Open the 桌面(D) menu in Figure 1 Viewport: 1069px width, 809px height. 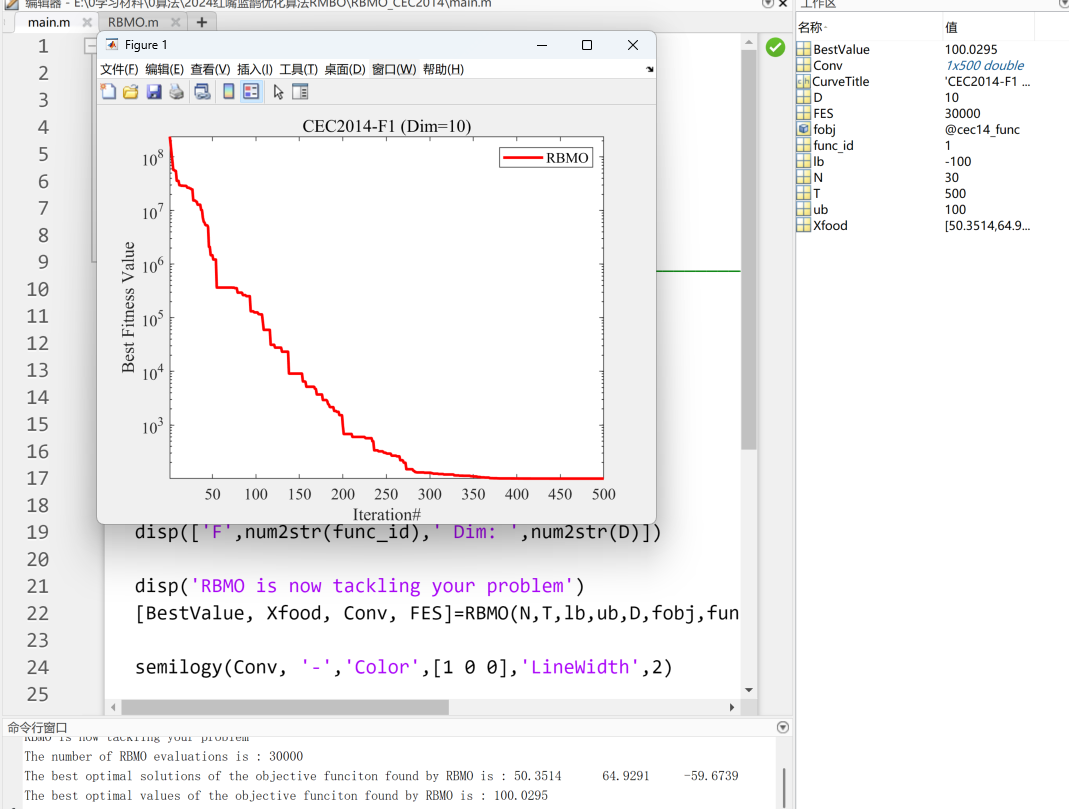click(345, 70)
